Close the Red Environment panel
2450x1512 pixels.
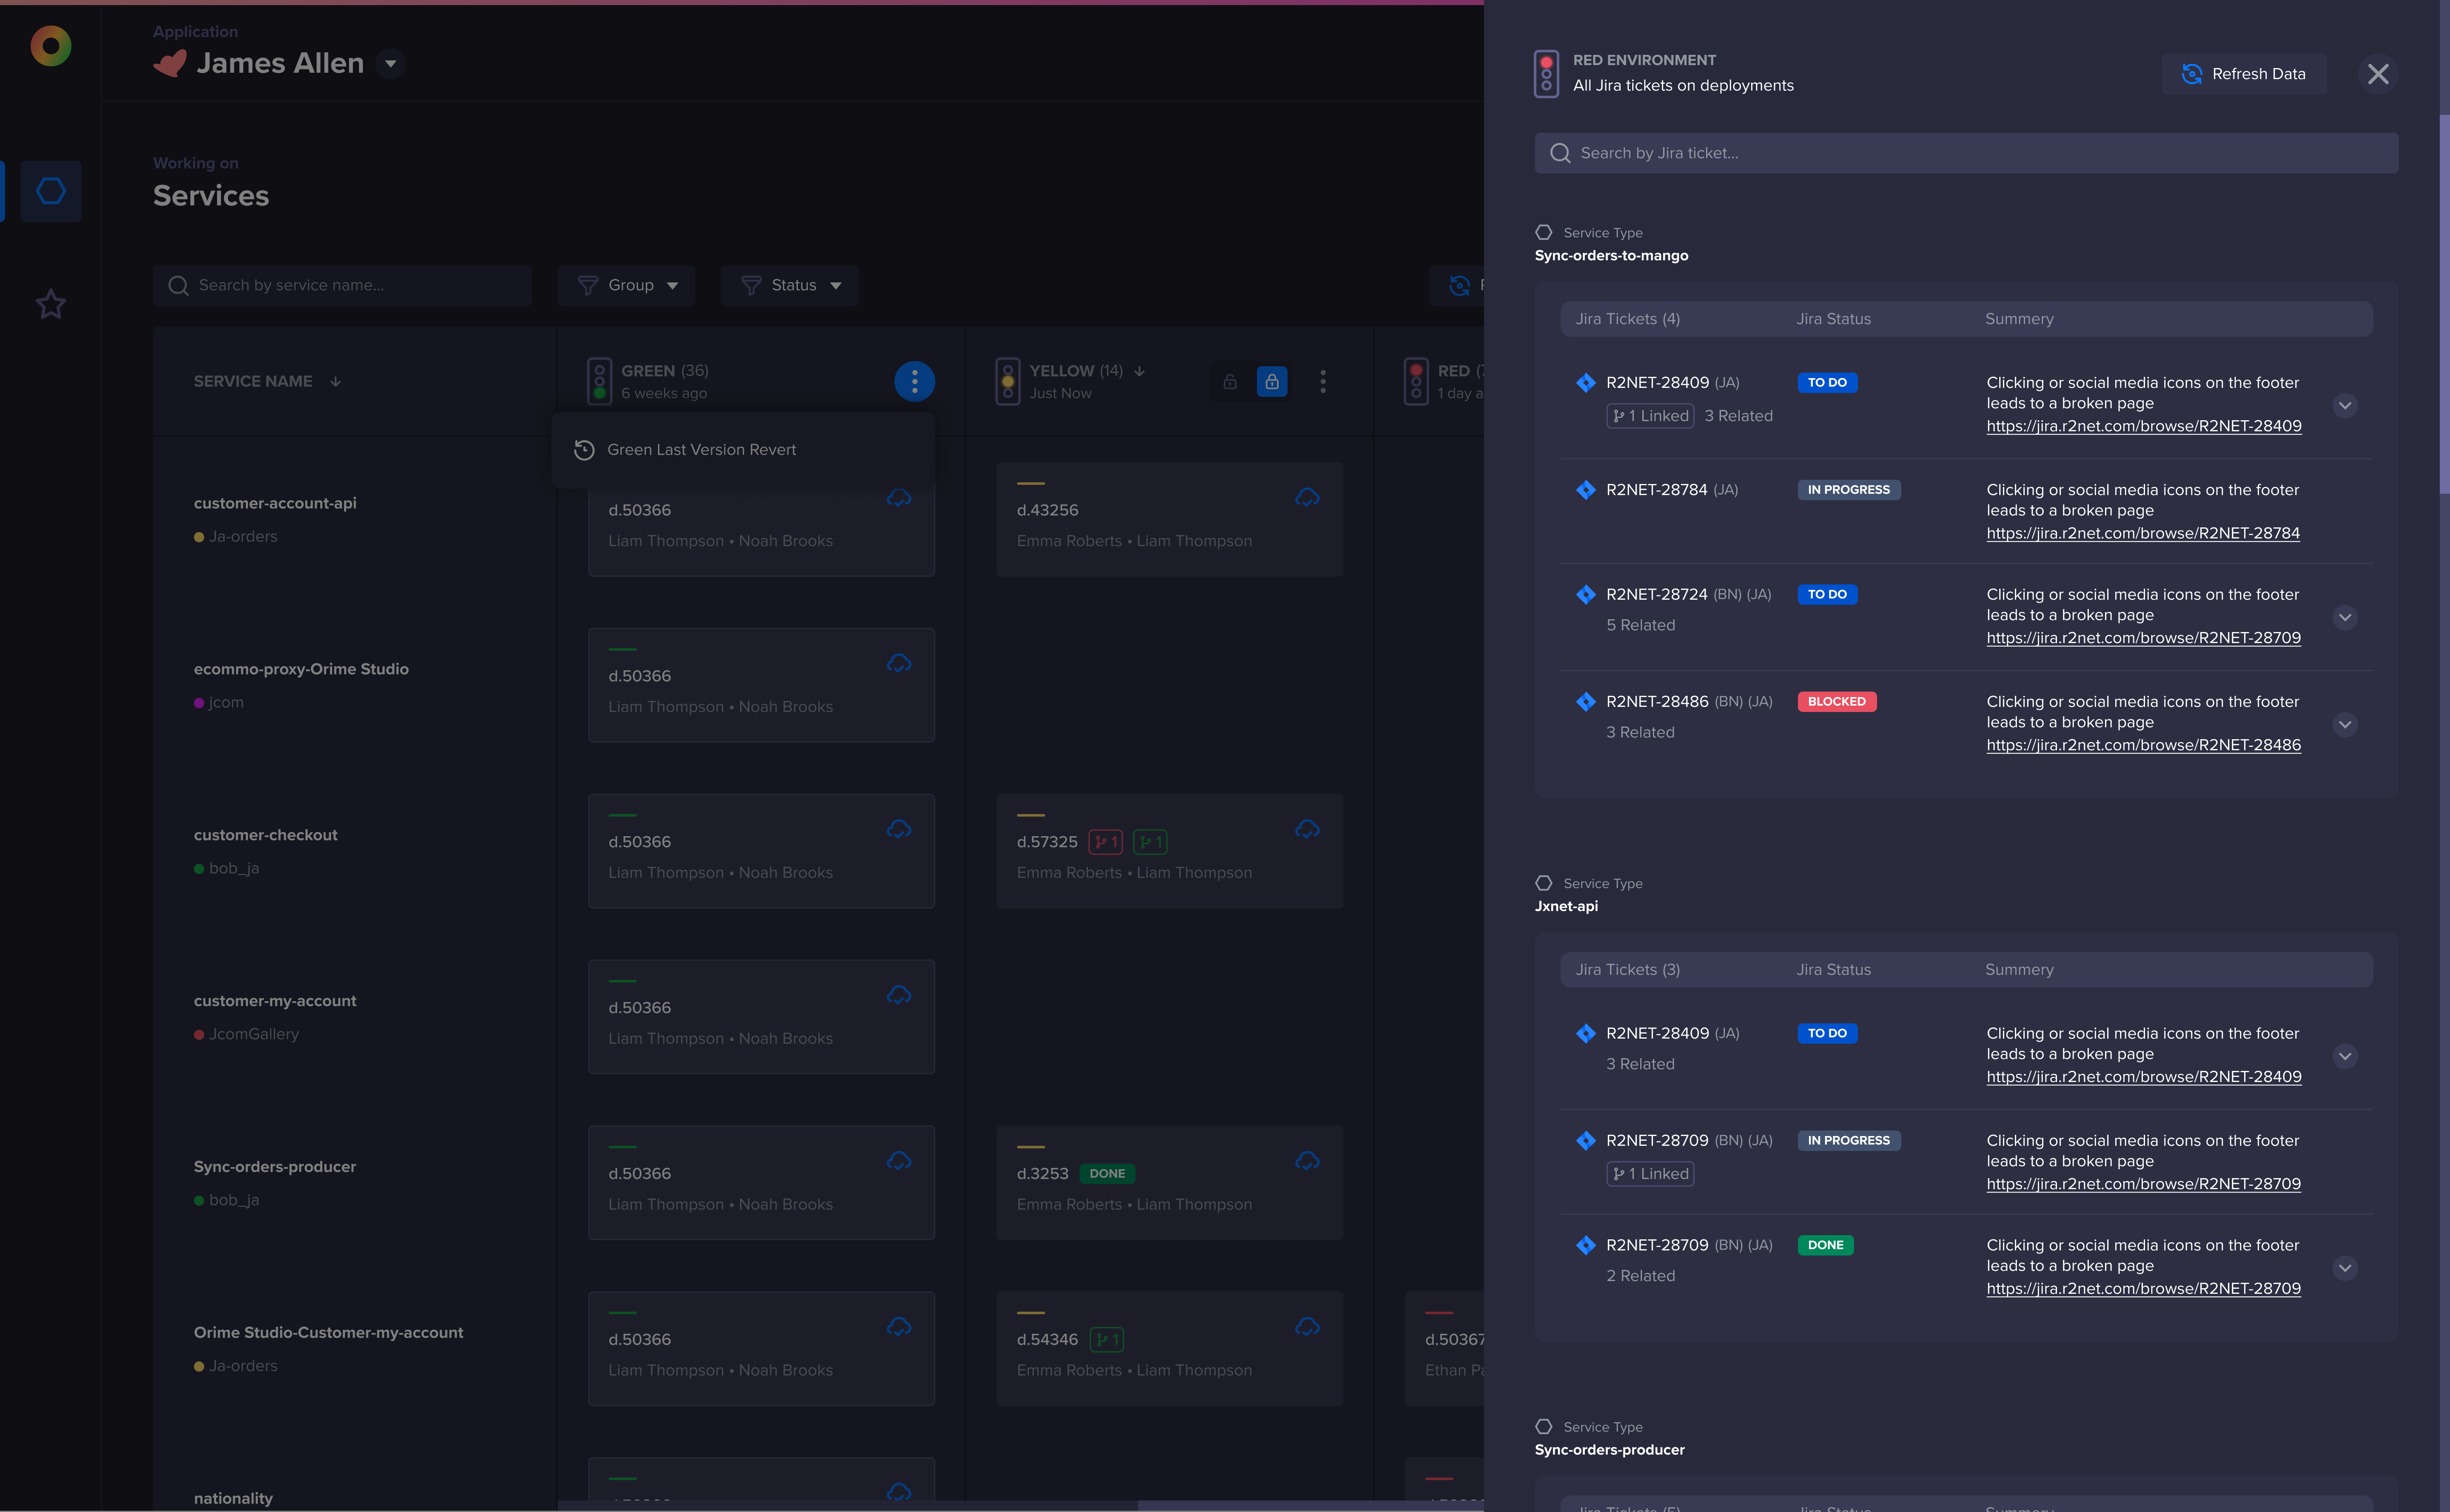(x=2378, y=74)
